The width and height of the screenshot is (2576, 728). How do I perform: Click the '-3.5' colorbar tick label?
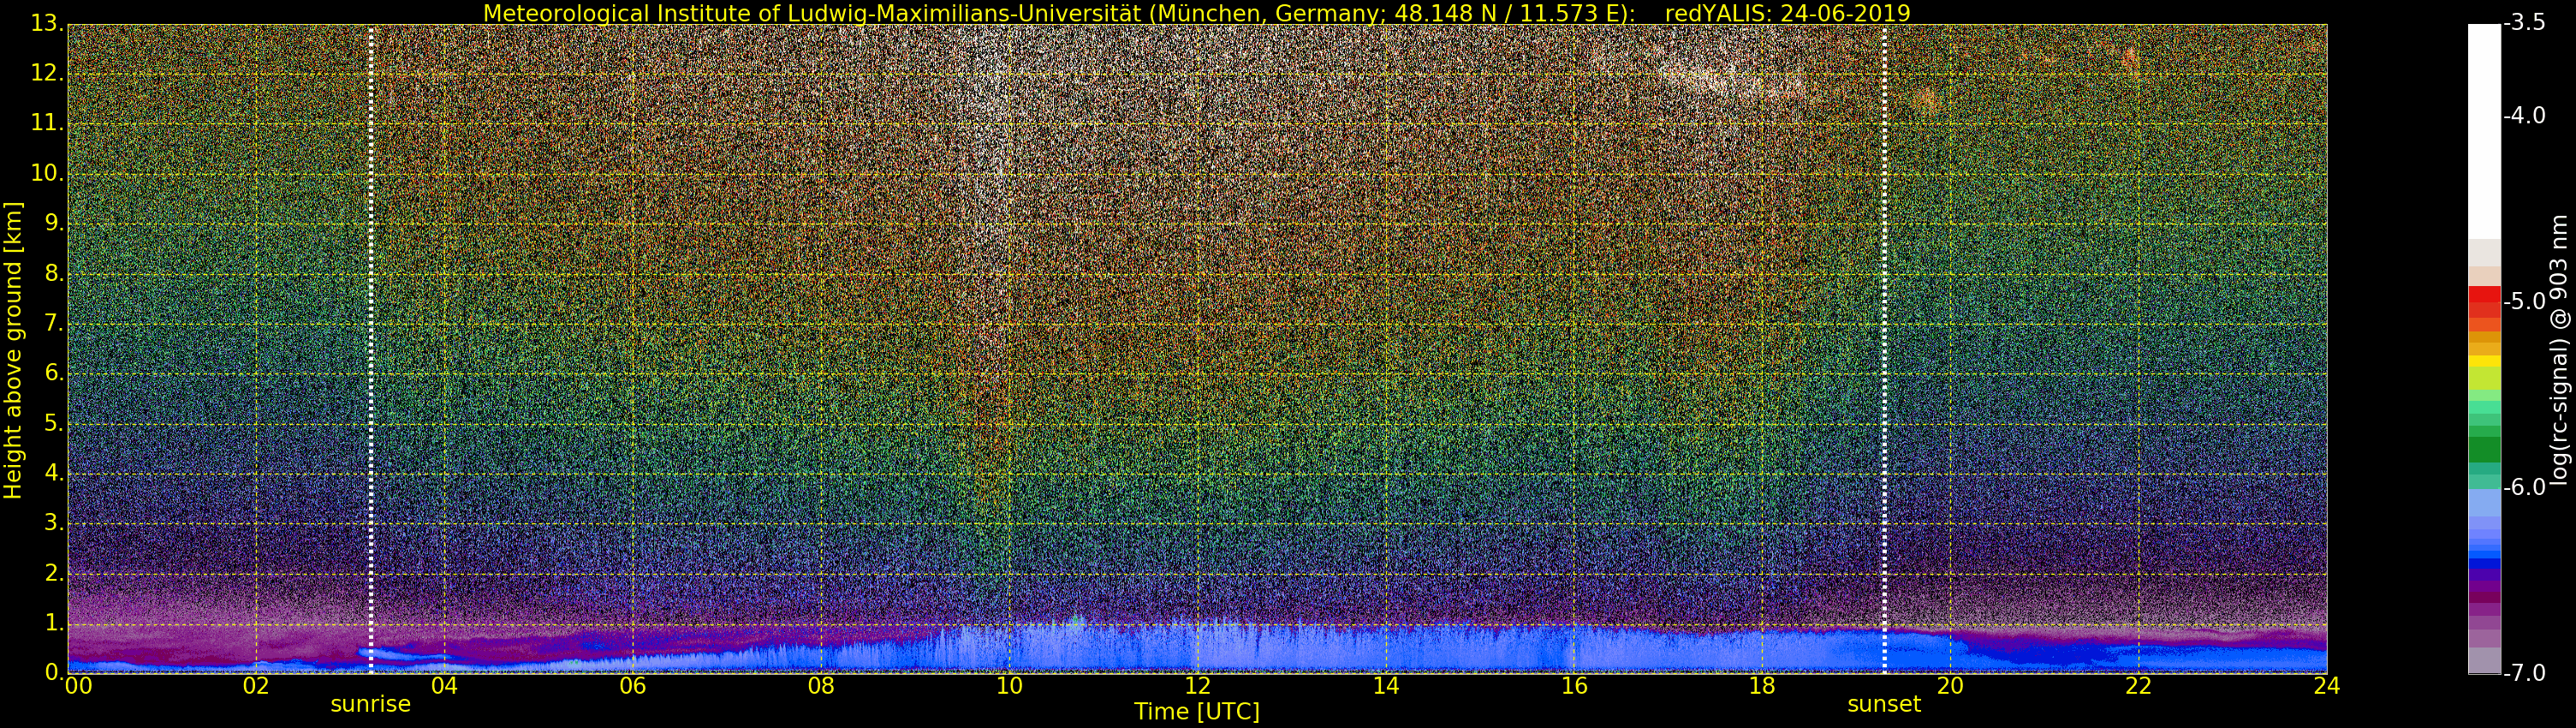pos(2525,23)
